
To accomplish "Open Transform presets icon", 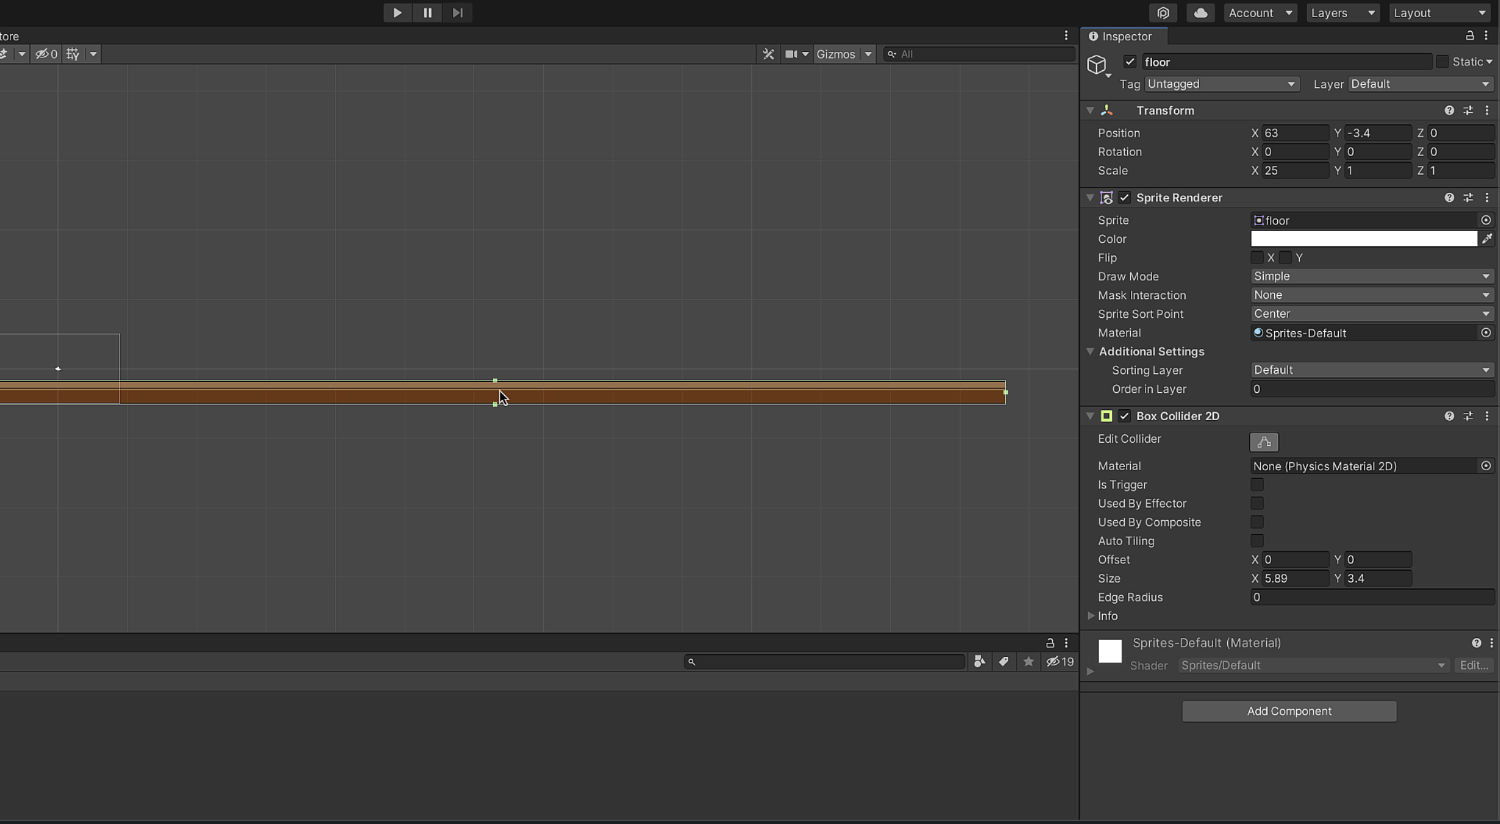I will point(1468,111).
